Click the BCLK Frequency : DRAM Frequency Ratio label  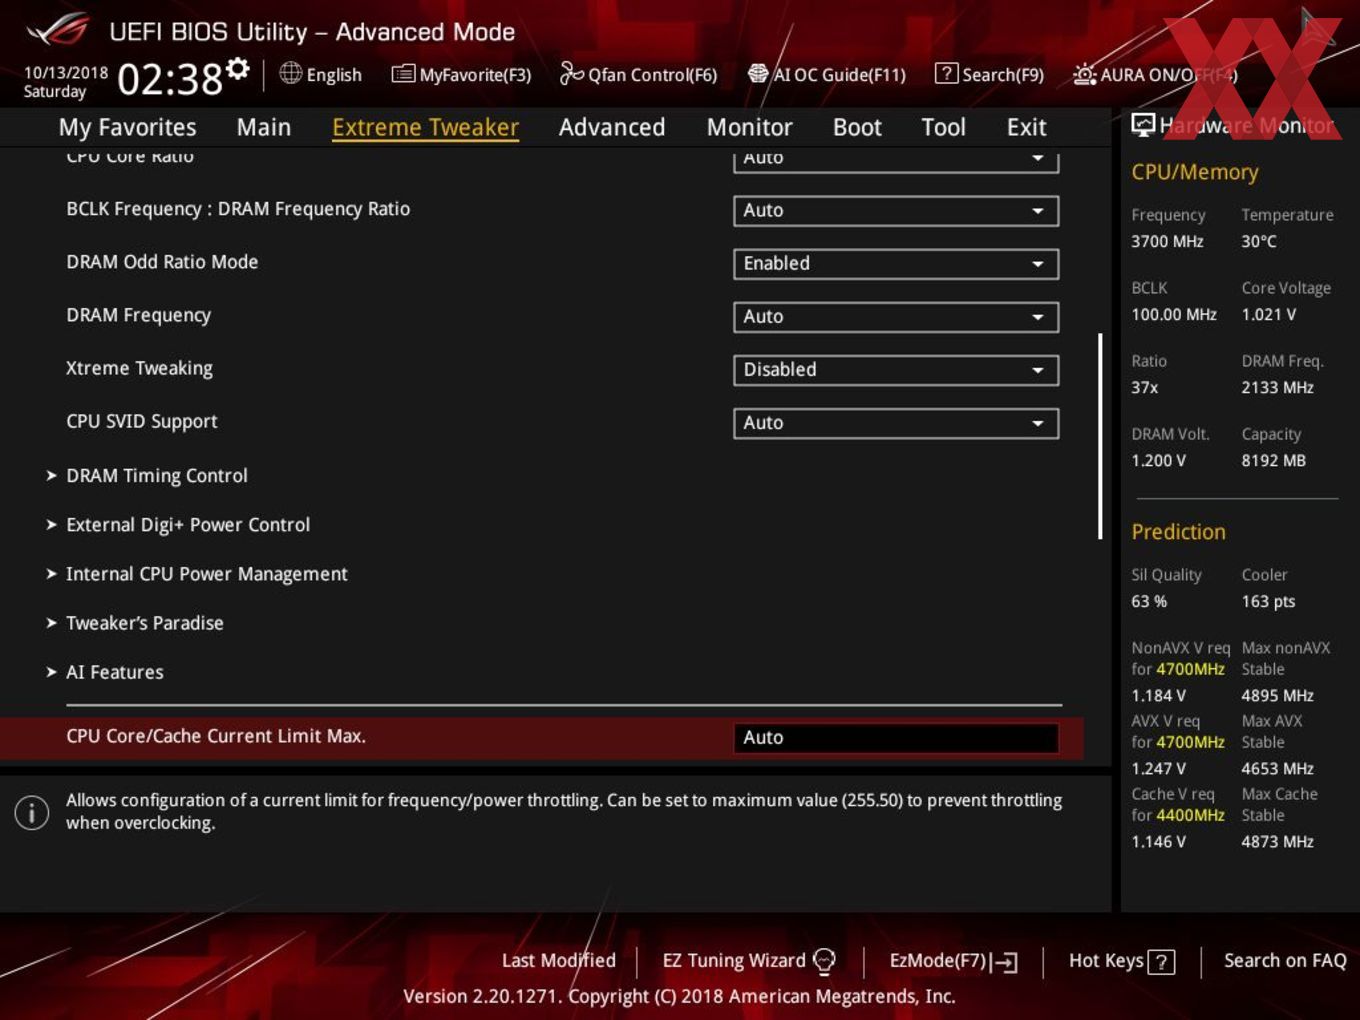pos(238,209)
